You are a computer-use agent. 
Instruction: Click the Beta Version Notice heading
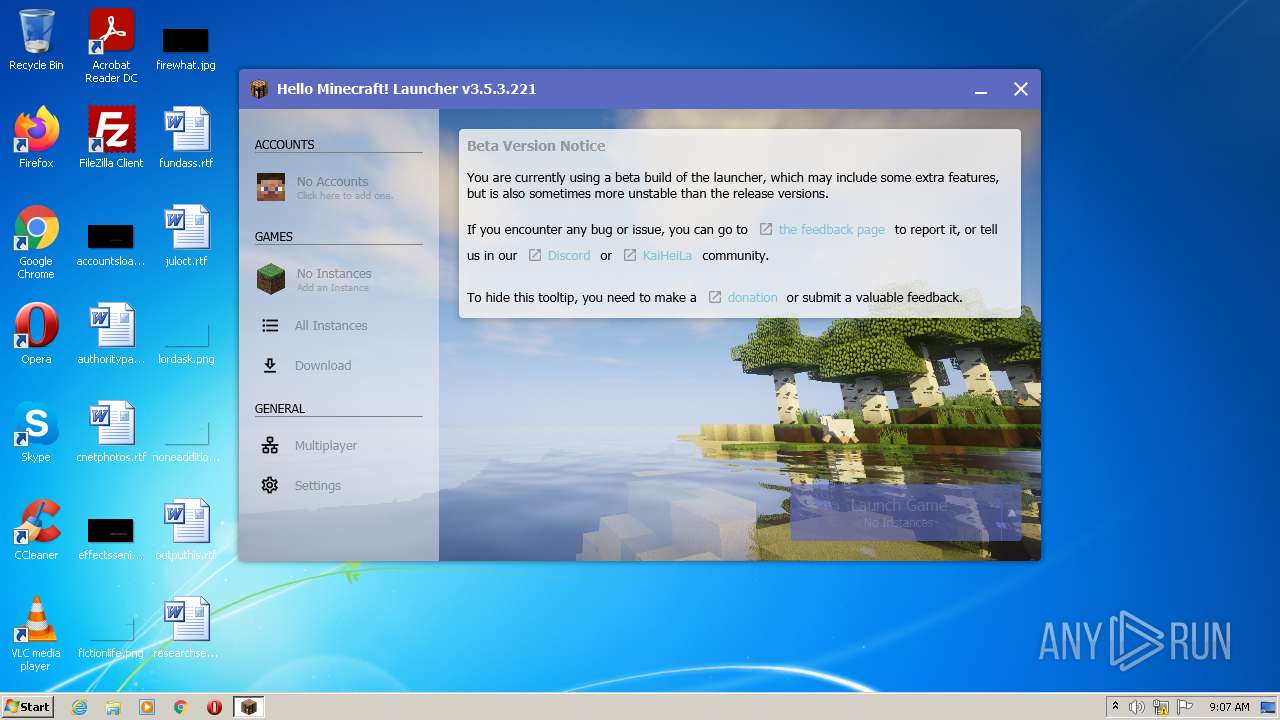[536, 146]
